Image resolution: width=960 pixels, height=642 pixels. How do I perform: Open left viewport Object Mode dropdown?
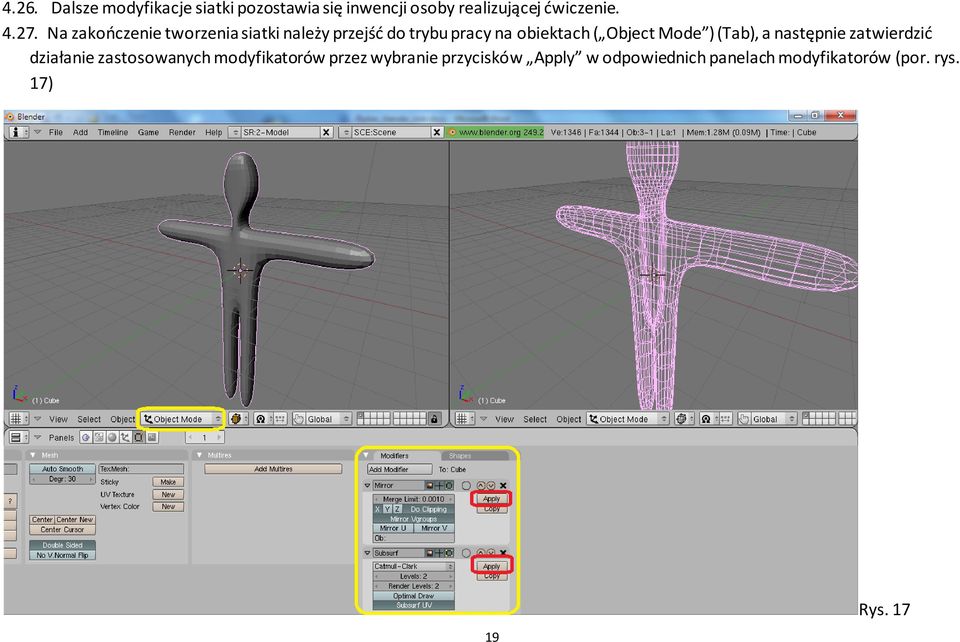point(182,419)
